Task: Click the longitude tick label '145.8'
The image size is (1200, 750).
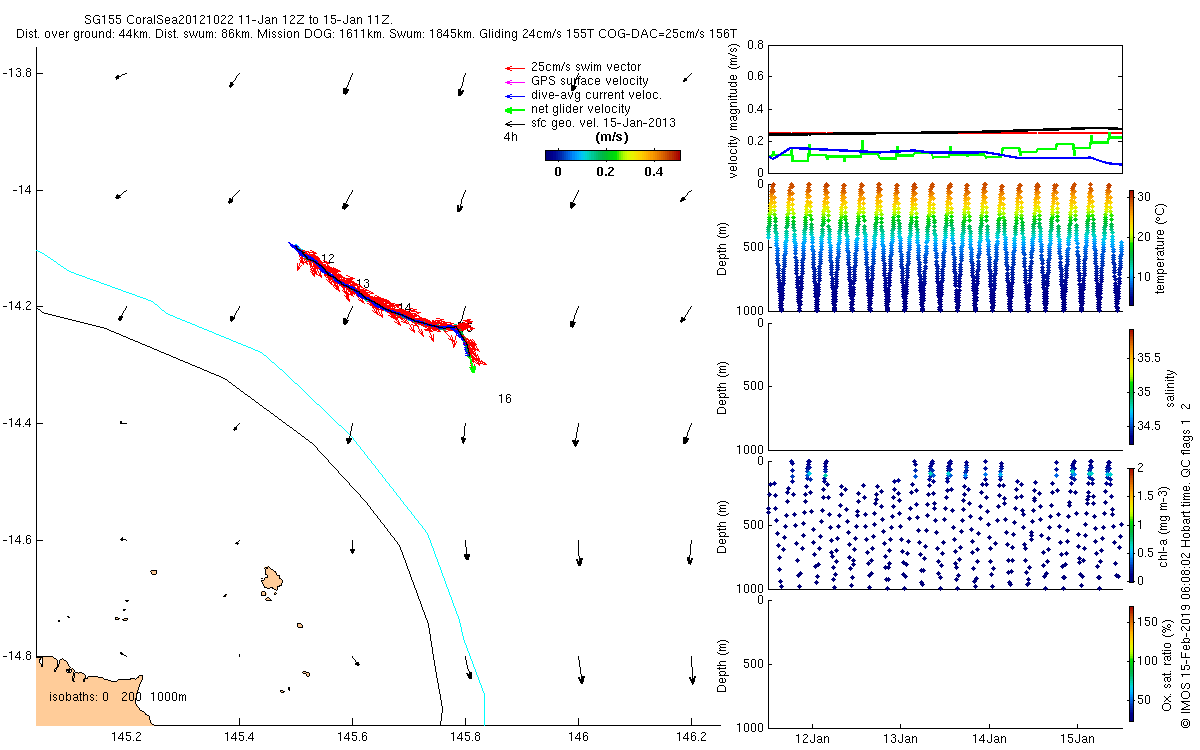Action: (x=465, y=736)
